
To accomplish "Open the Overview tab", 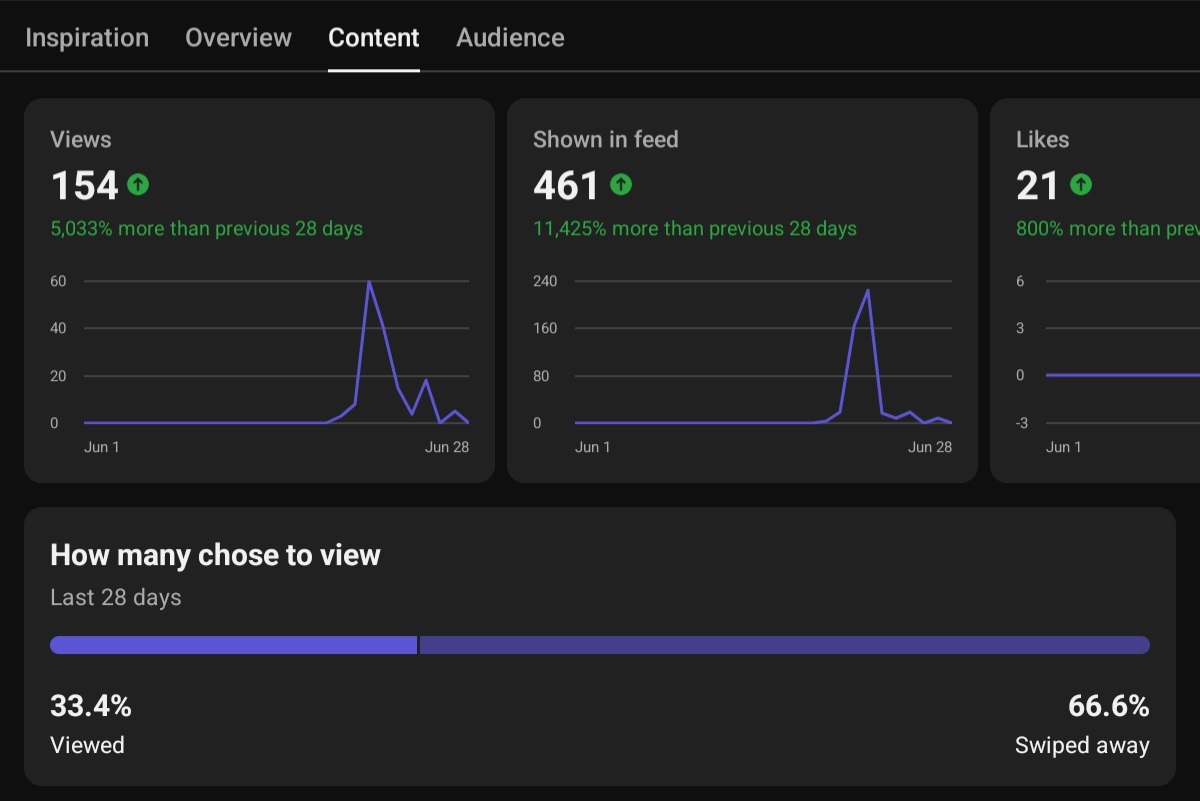I will [238, 38].
